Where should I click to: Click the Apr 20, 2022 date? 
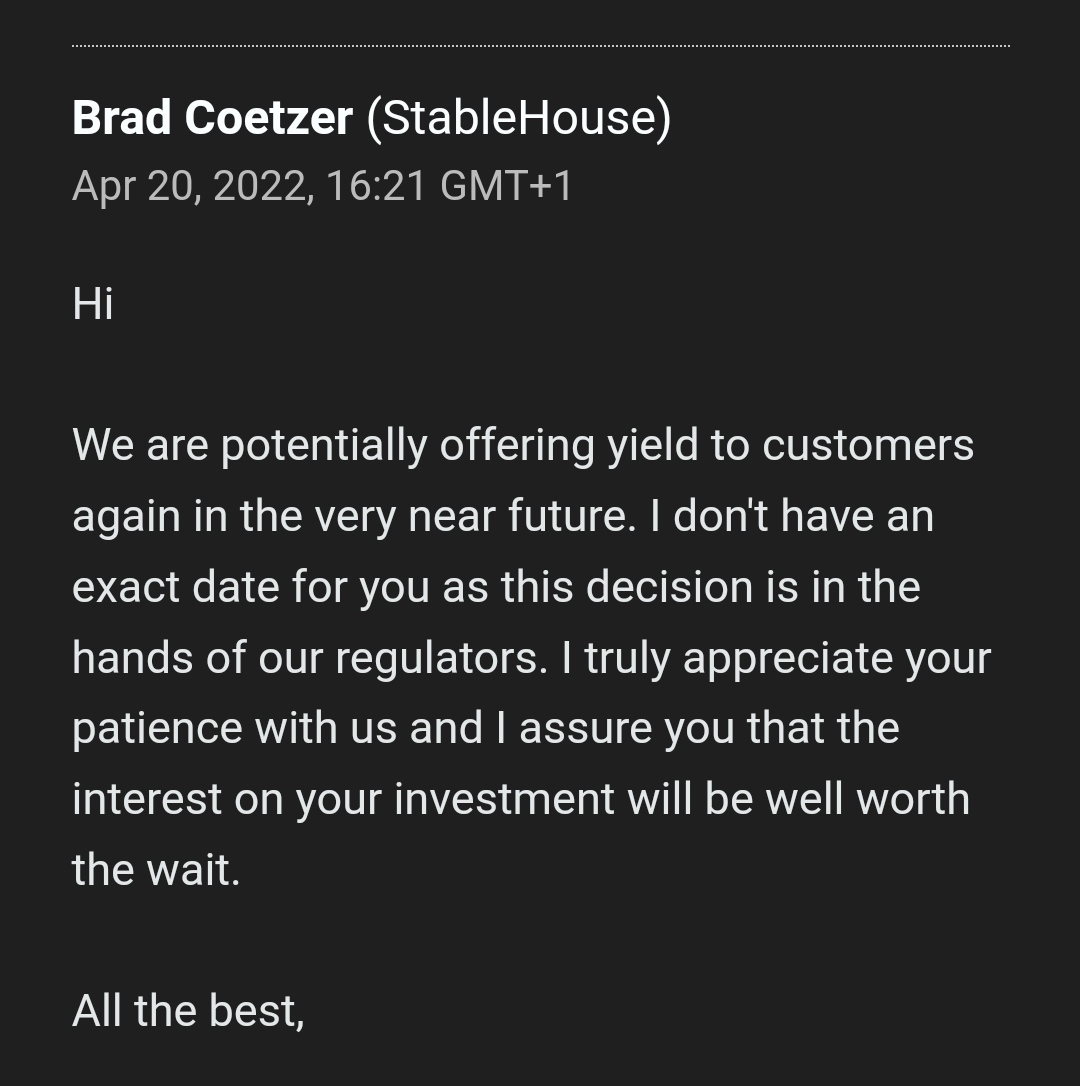(x=189, y=186)
